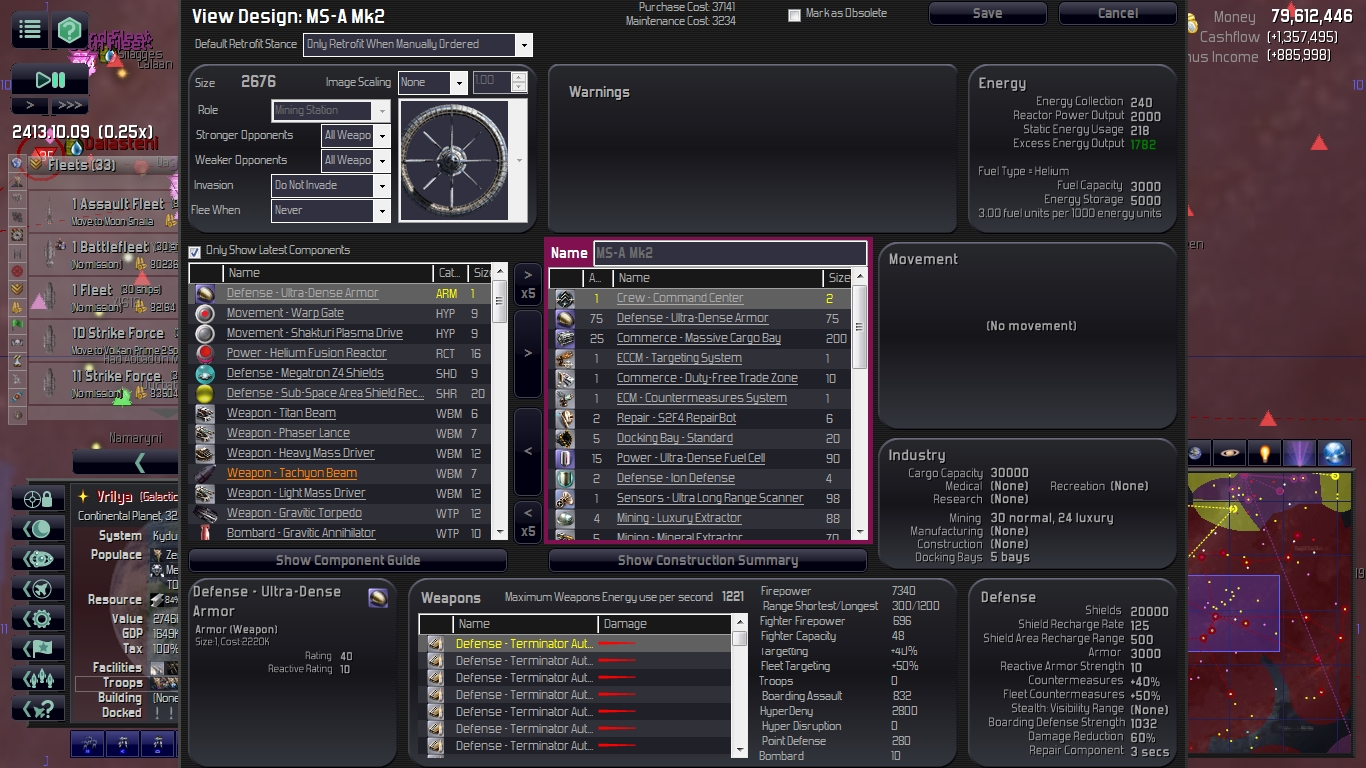Click the Titan Beam weapon icon
1366x768 pixels.
(205, 413)
